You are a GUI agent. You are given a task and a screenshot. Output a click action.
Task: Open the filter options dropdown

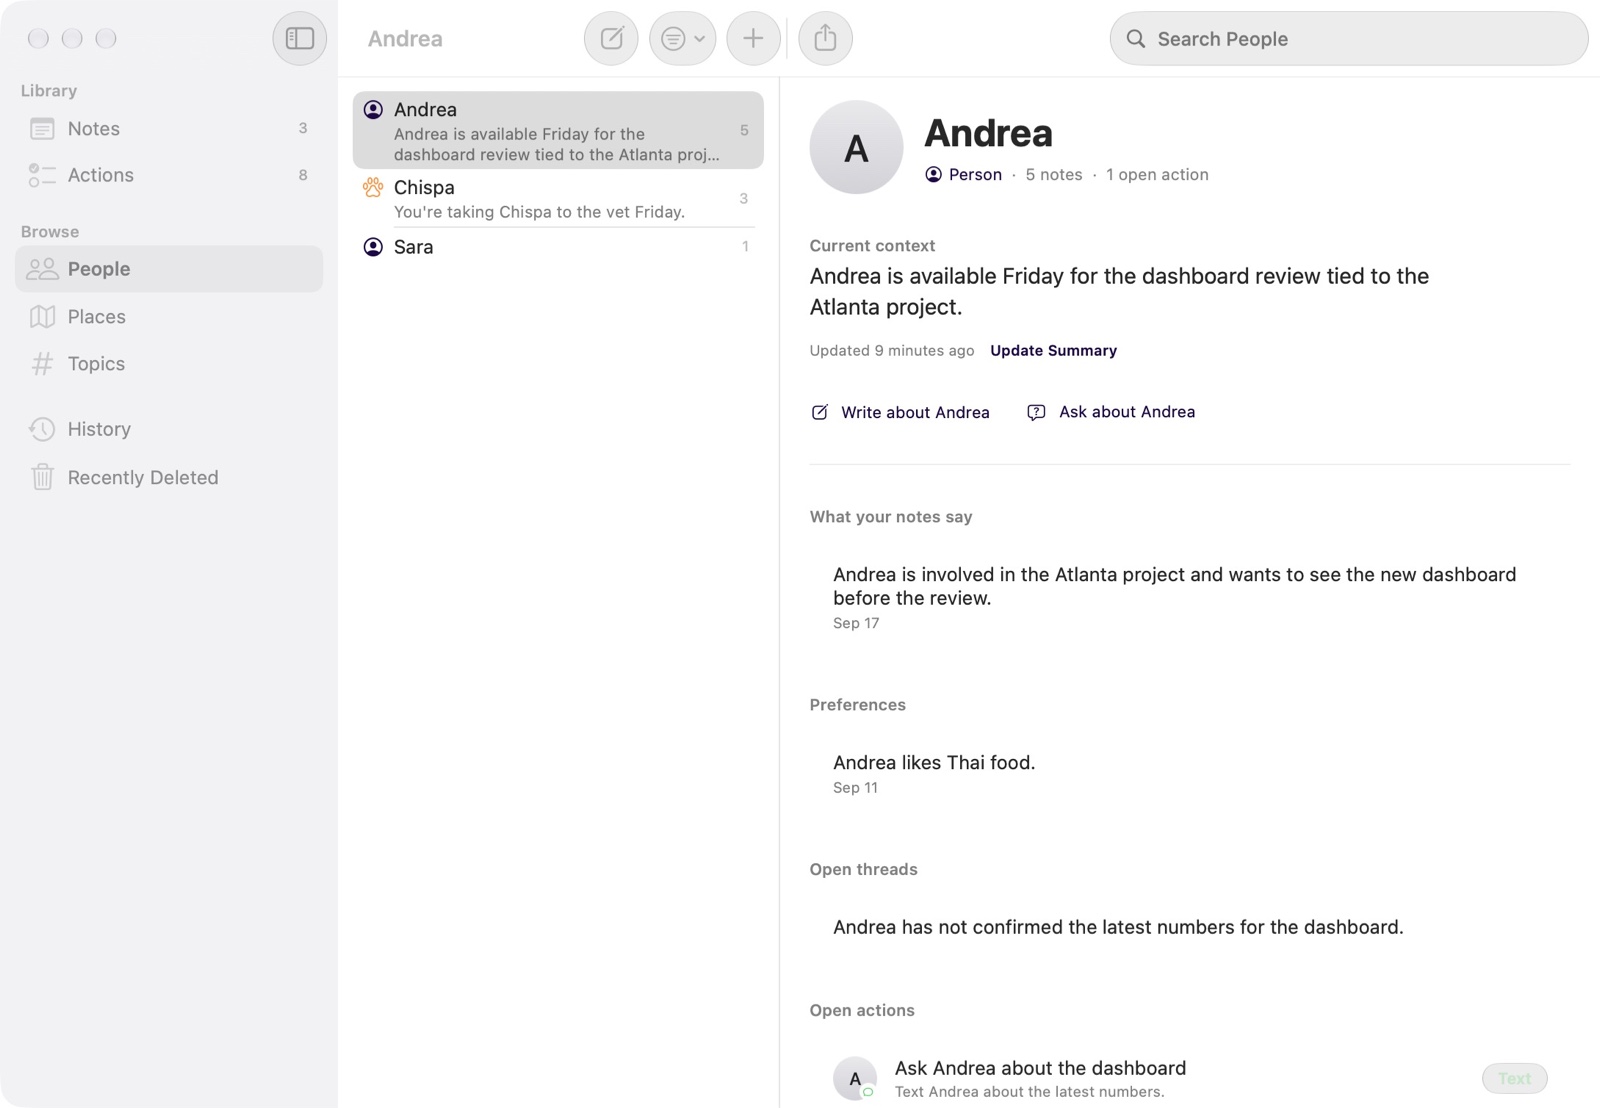click(x=683, y=38)
